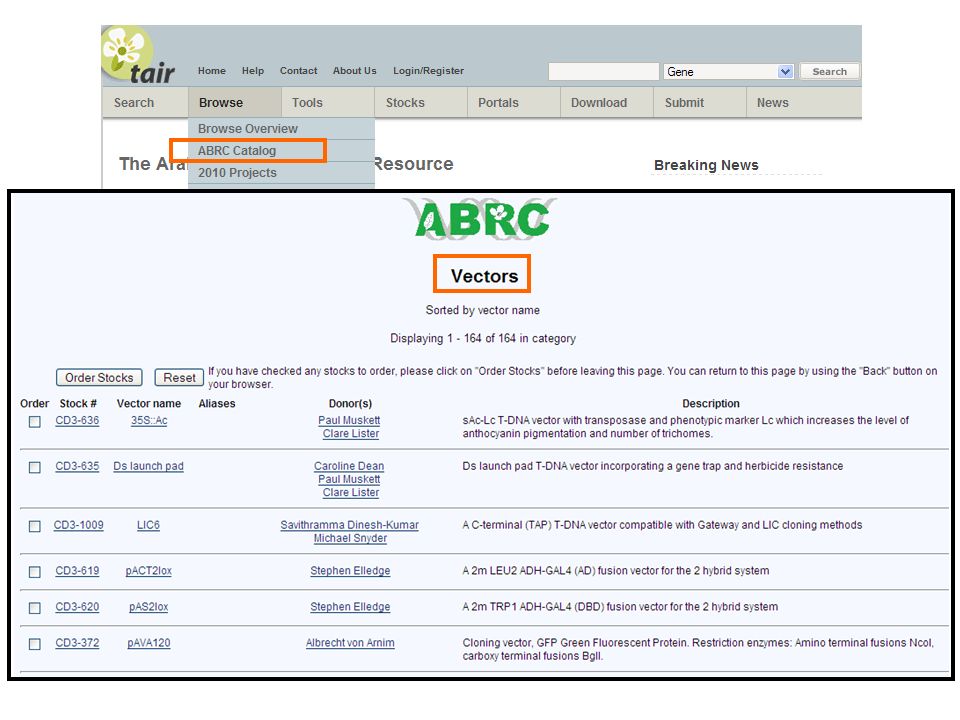Select 2010 Projects from the Browse menu
The image size is (960, 720).
coord(282,173)
